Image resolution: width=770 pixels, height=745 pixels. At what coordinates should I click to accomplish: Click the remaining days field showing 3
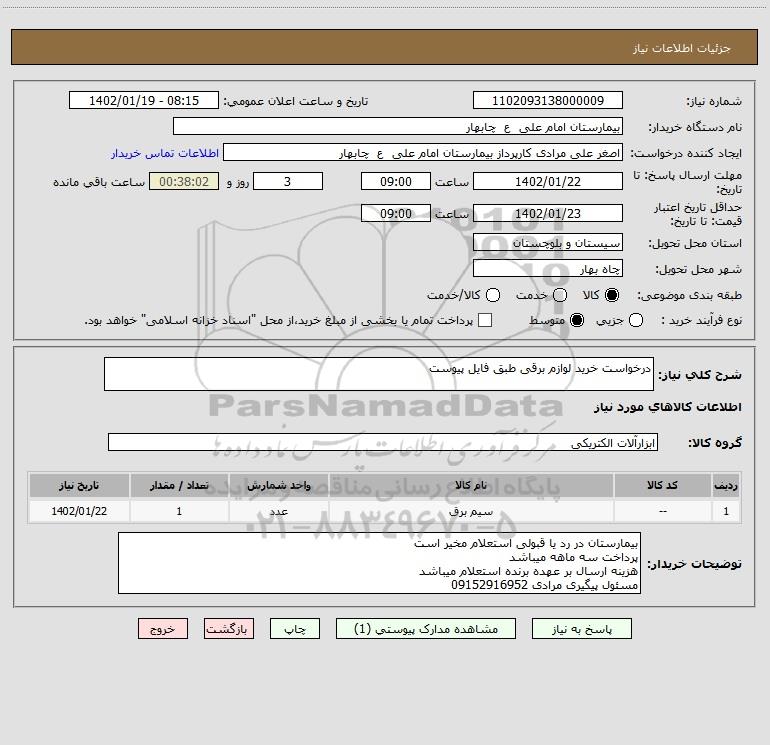[288, 182]
